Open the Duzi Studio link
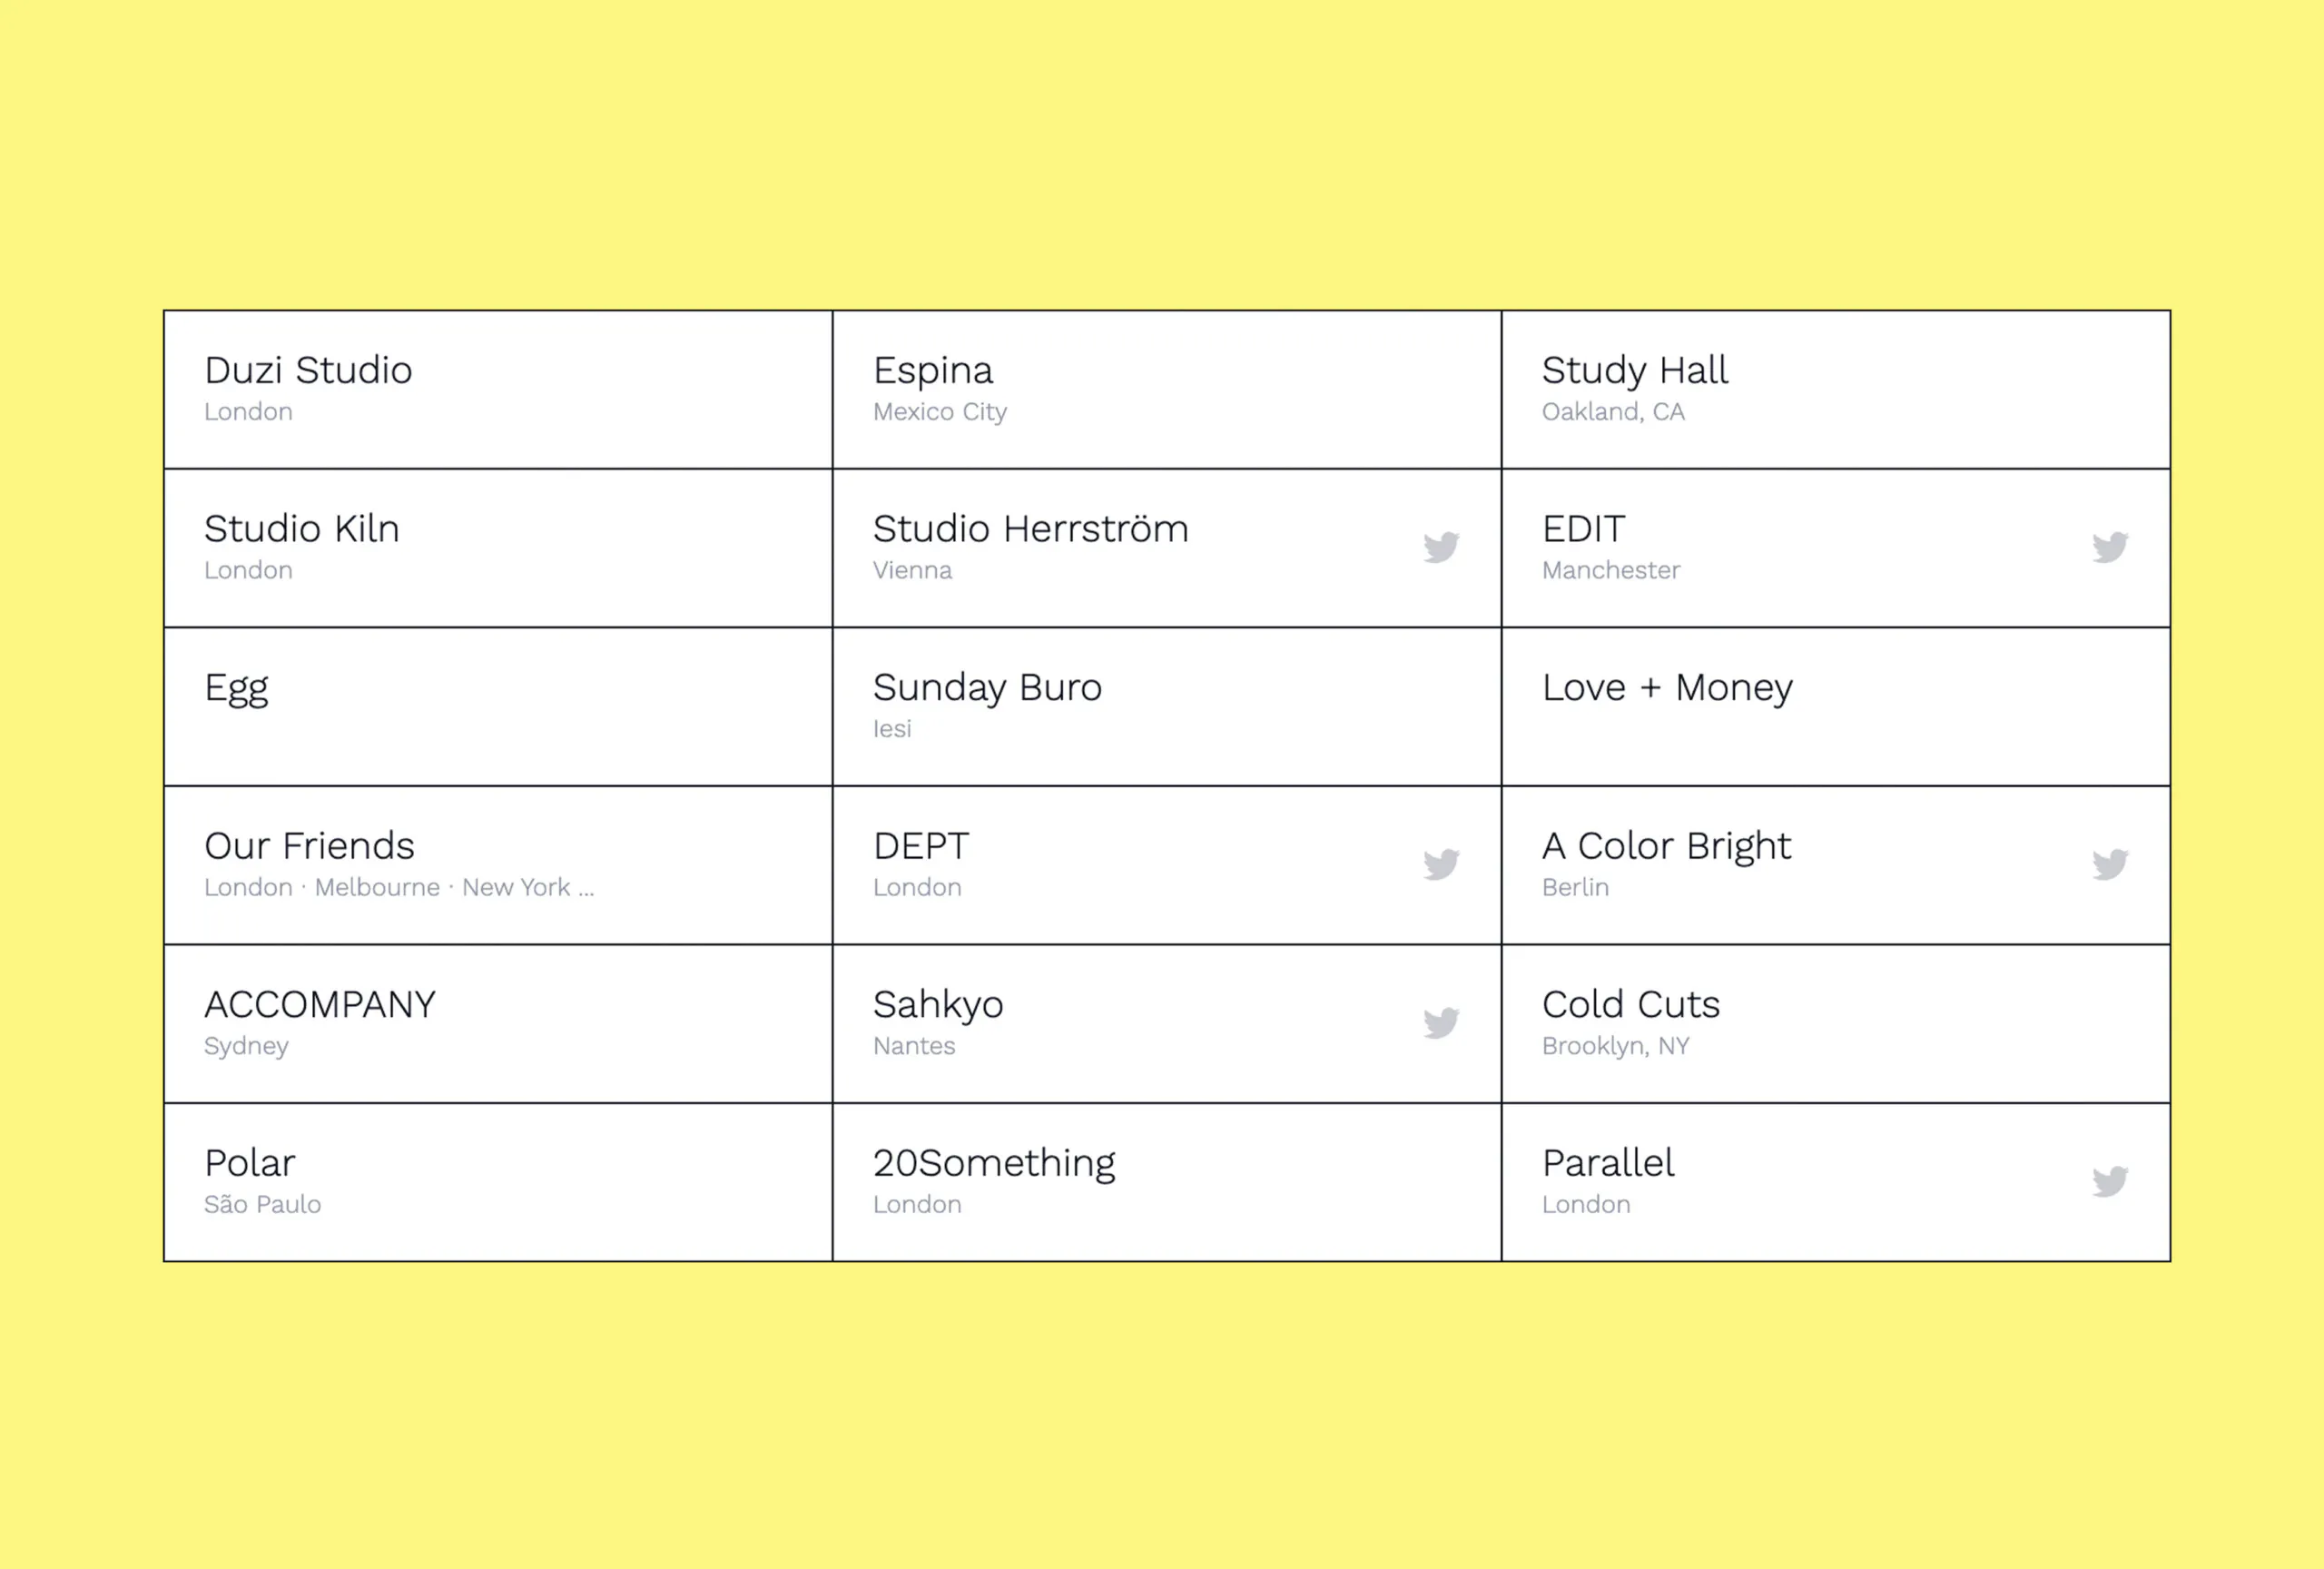Viewport: 2324px width, 1569px height. point(308,371)
